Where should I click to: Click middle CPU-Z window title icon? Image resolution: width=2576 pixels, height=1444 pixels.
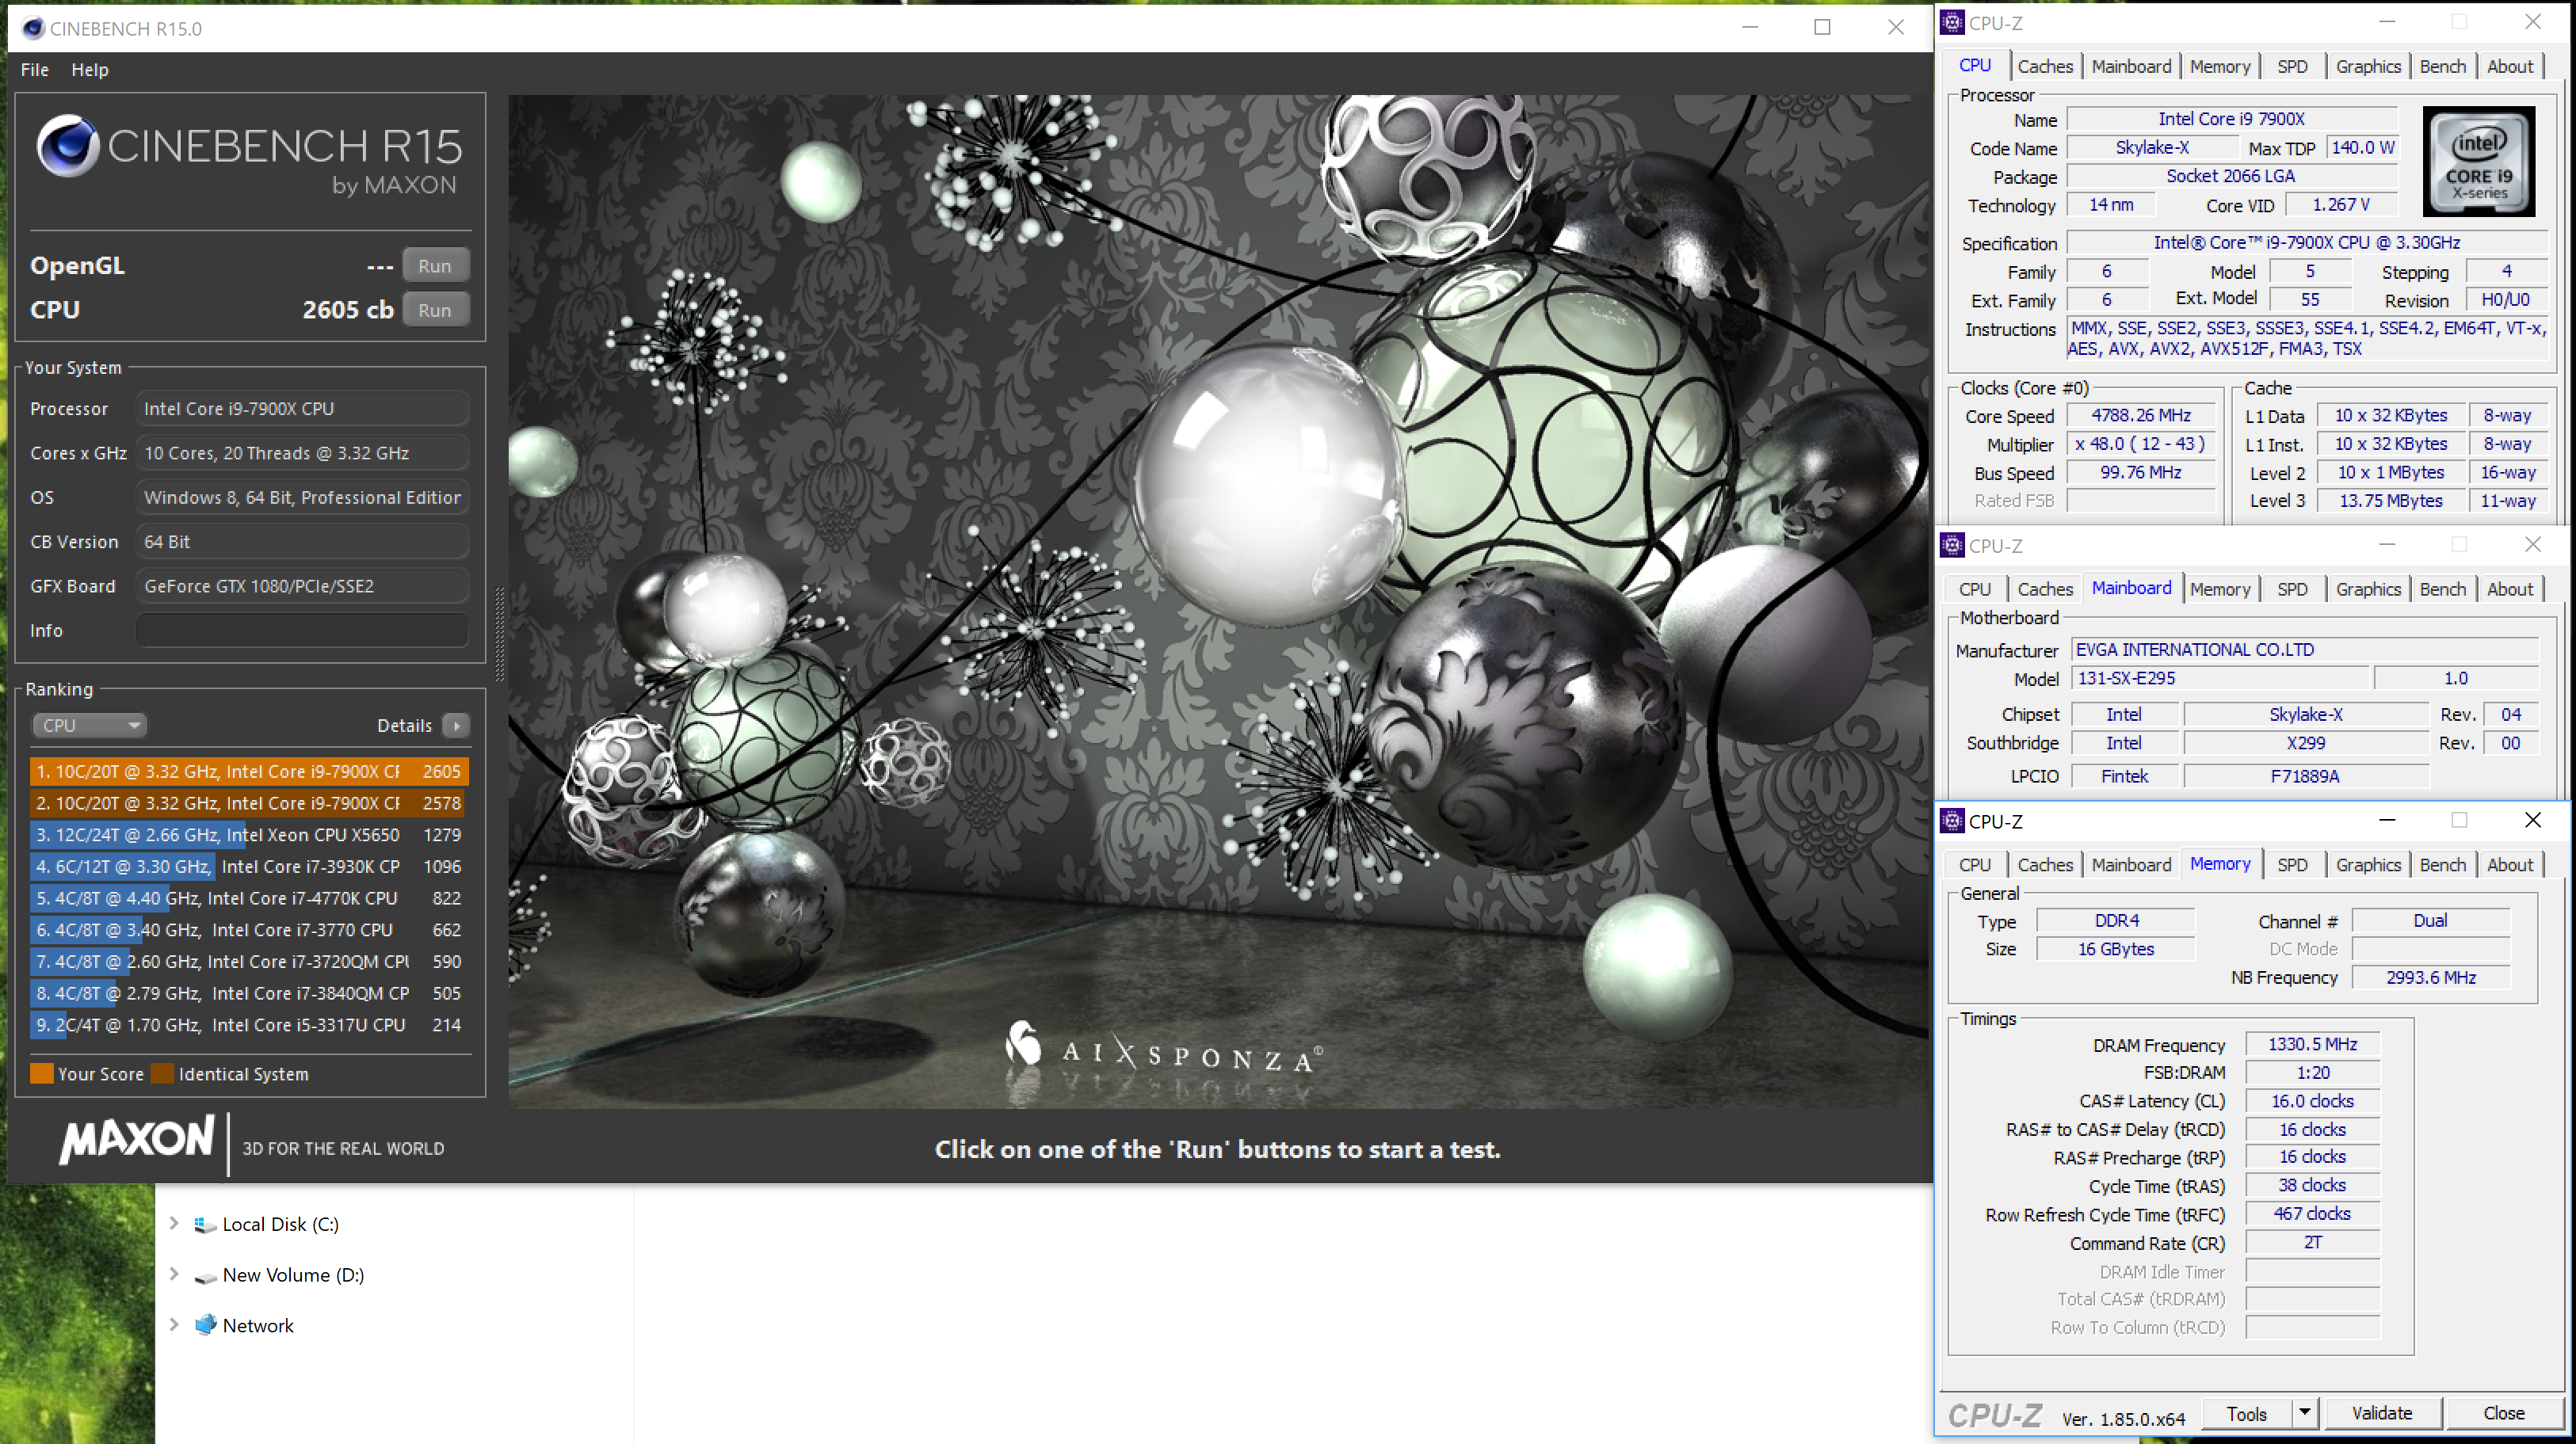[1952, 545]
